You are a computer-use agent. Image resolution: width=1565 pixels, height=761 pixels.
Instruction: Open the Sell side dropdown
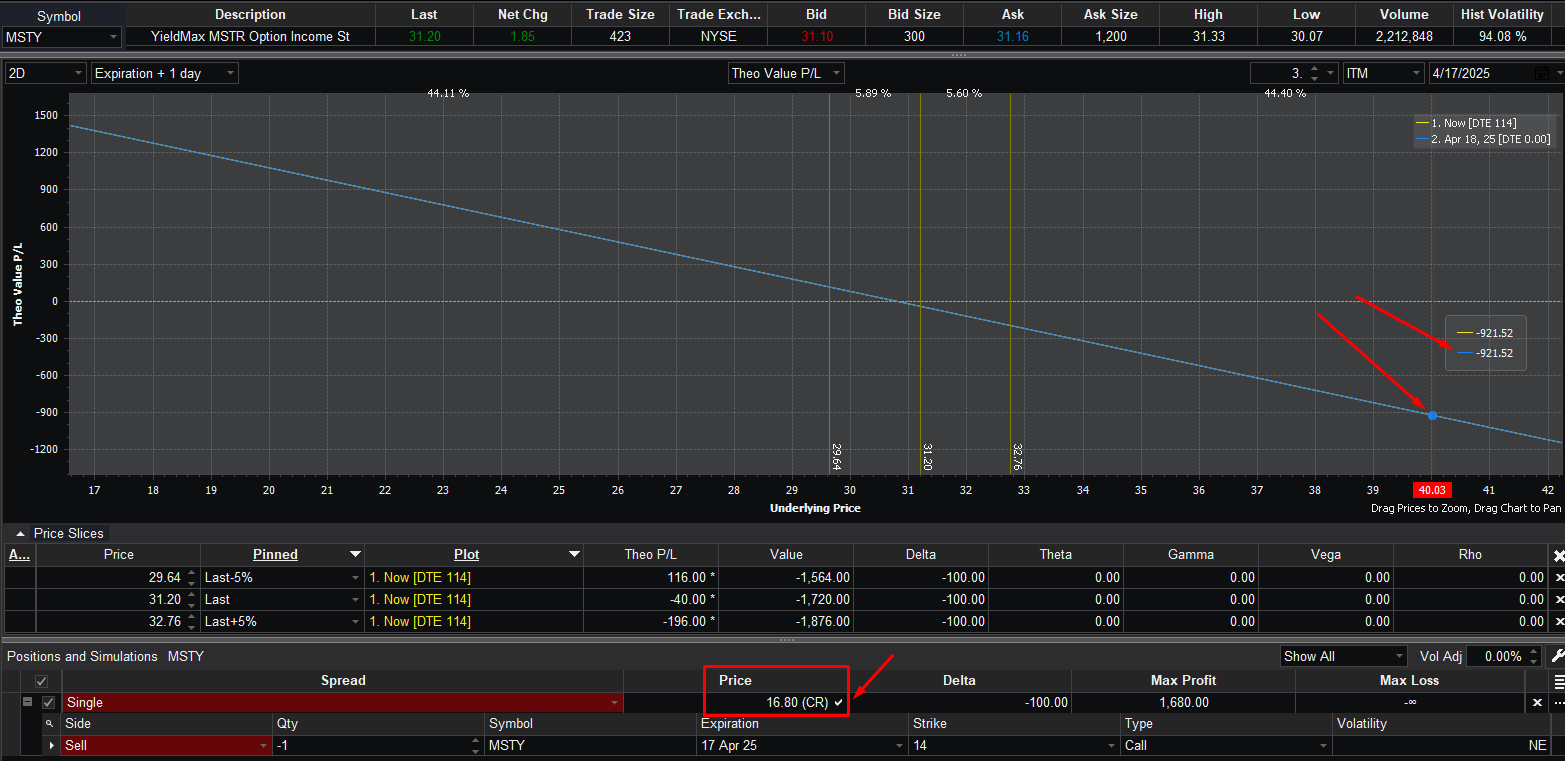264,746
